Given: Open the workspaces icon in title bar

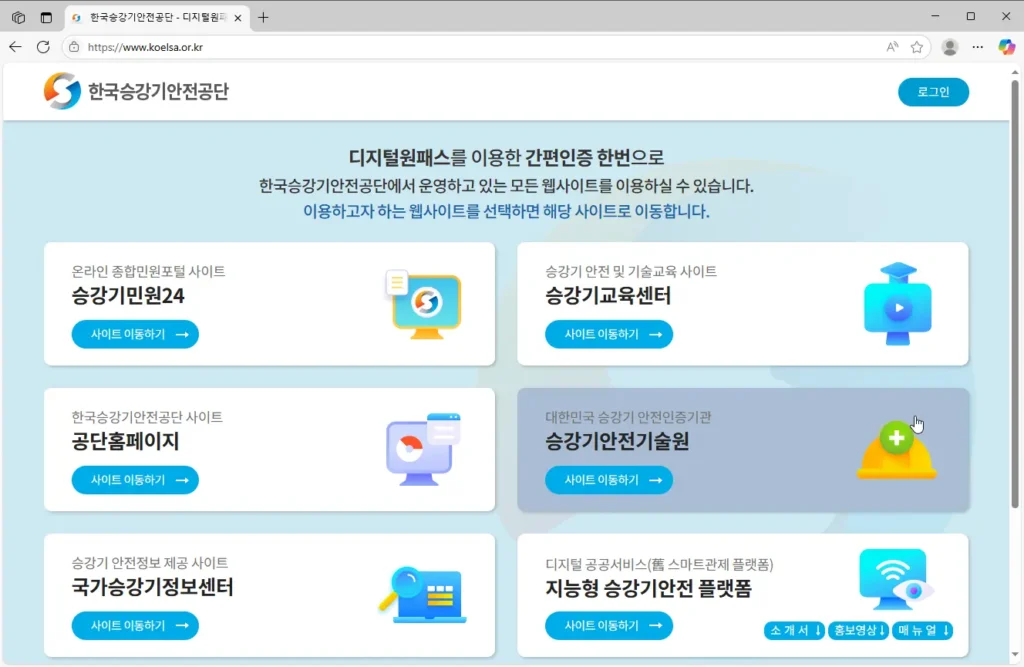Looking at the screenshot, I should coord(18,18).
